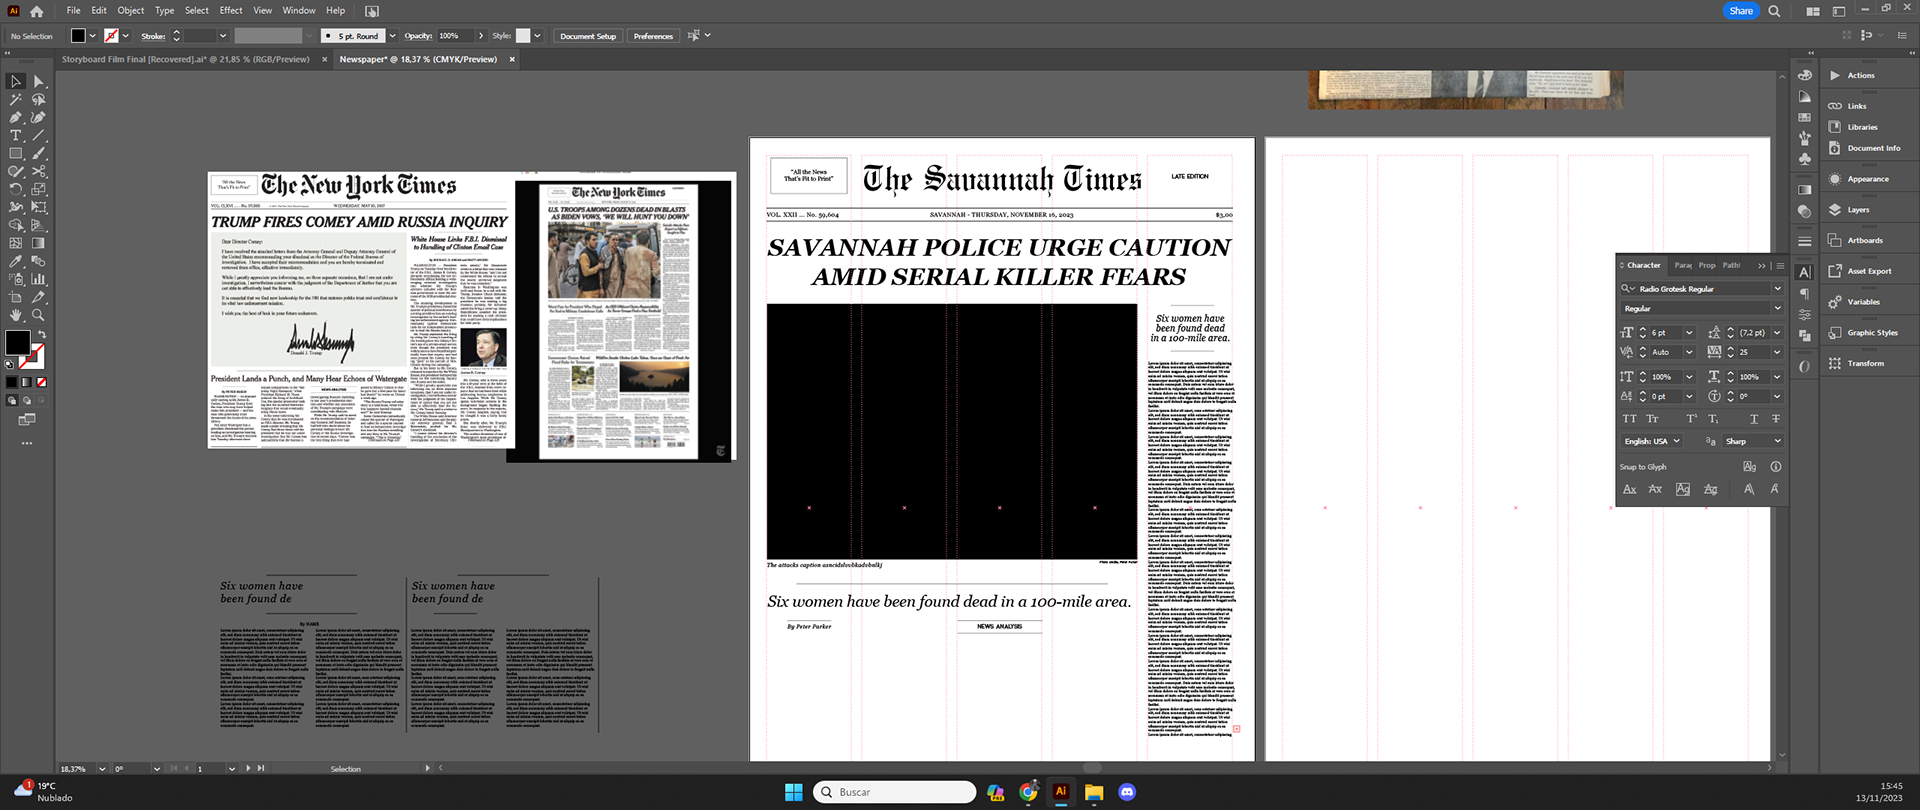Open the zoom level 18,37% dropdown
The image size is (1920, 810).
[x=101, y=769]
